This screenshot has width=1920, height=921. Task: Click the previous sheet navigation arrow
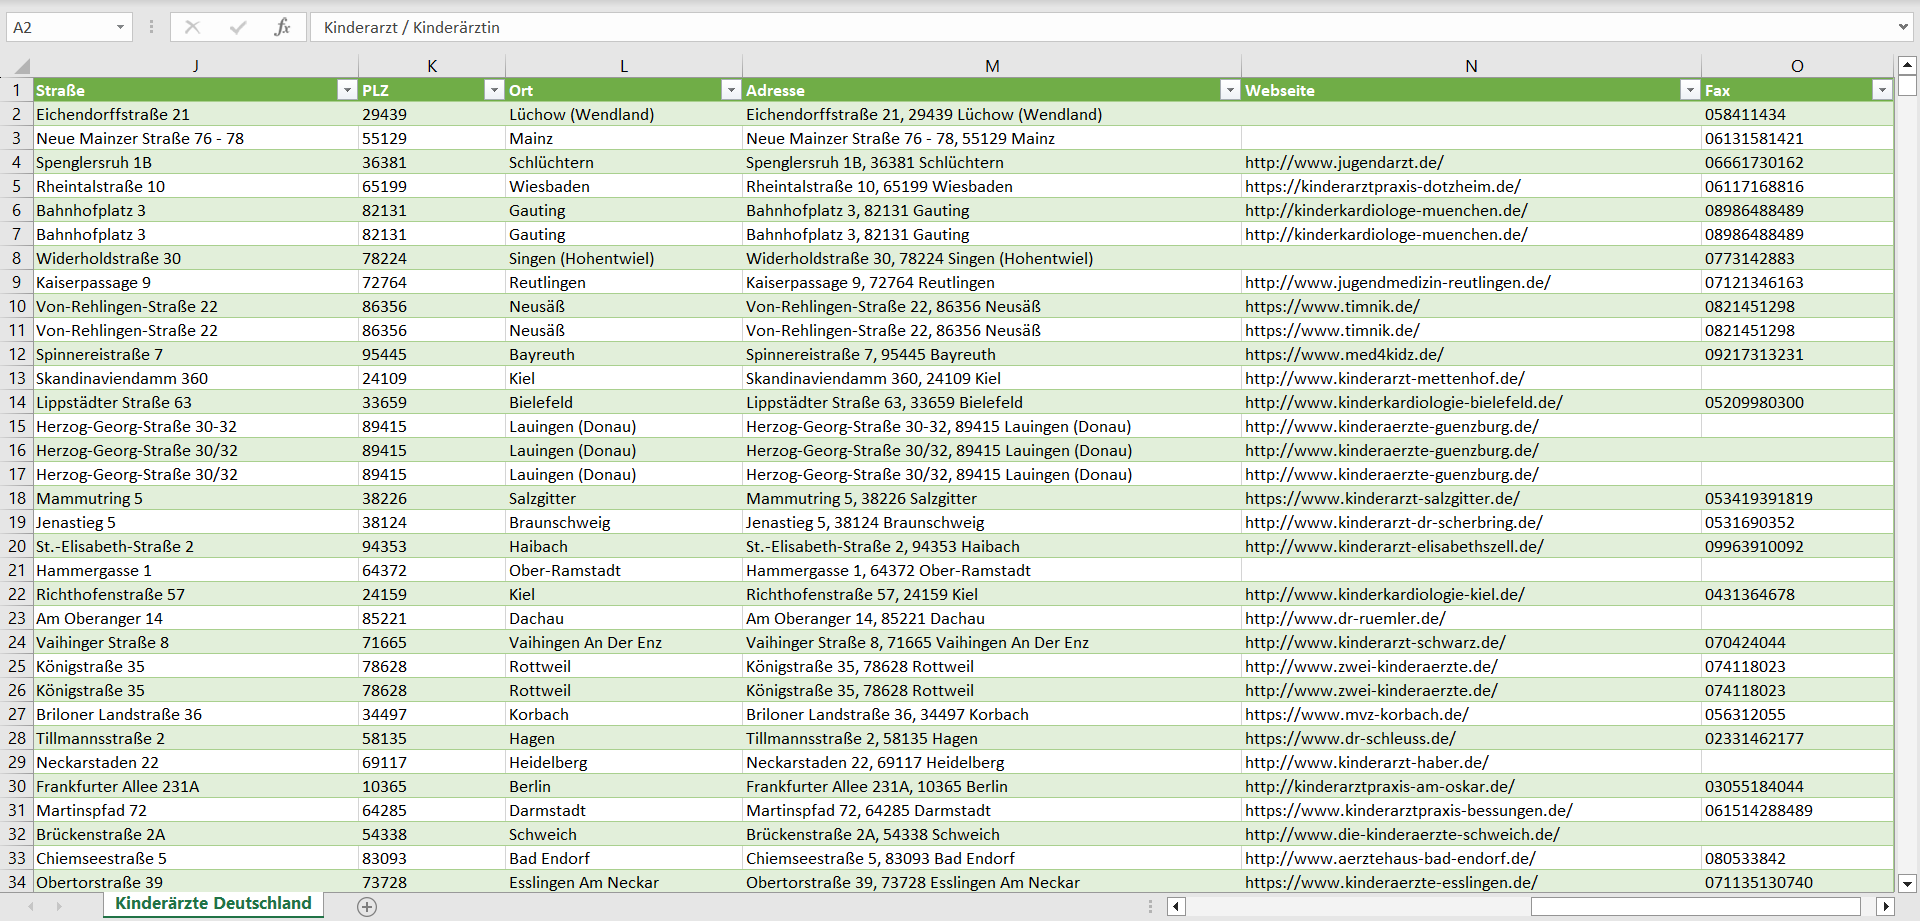click(31, 906)
